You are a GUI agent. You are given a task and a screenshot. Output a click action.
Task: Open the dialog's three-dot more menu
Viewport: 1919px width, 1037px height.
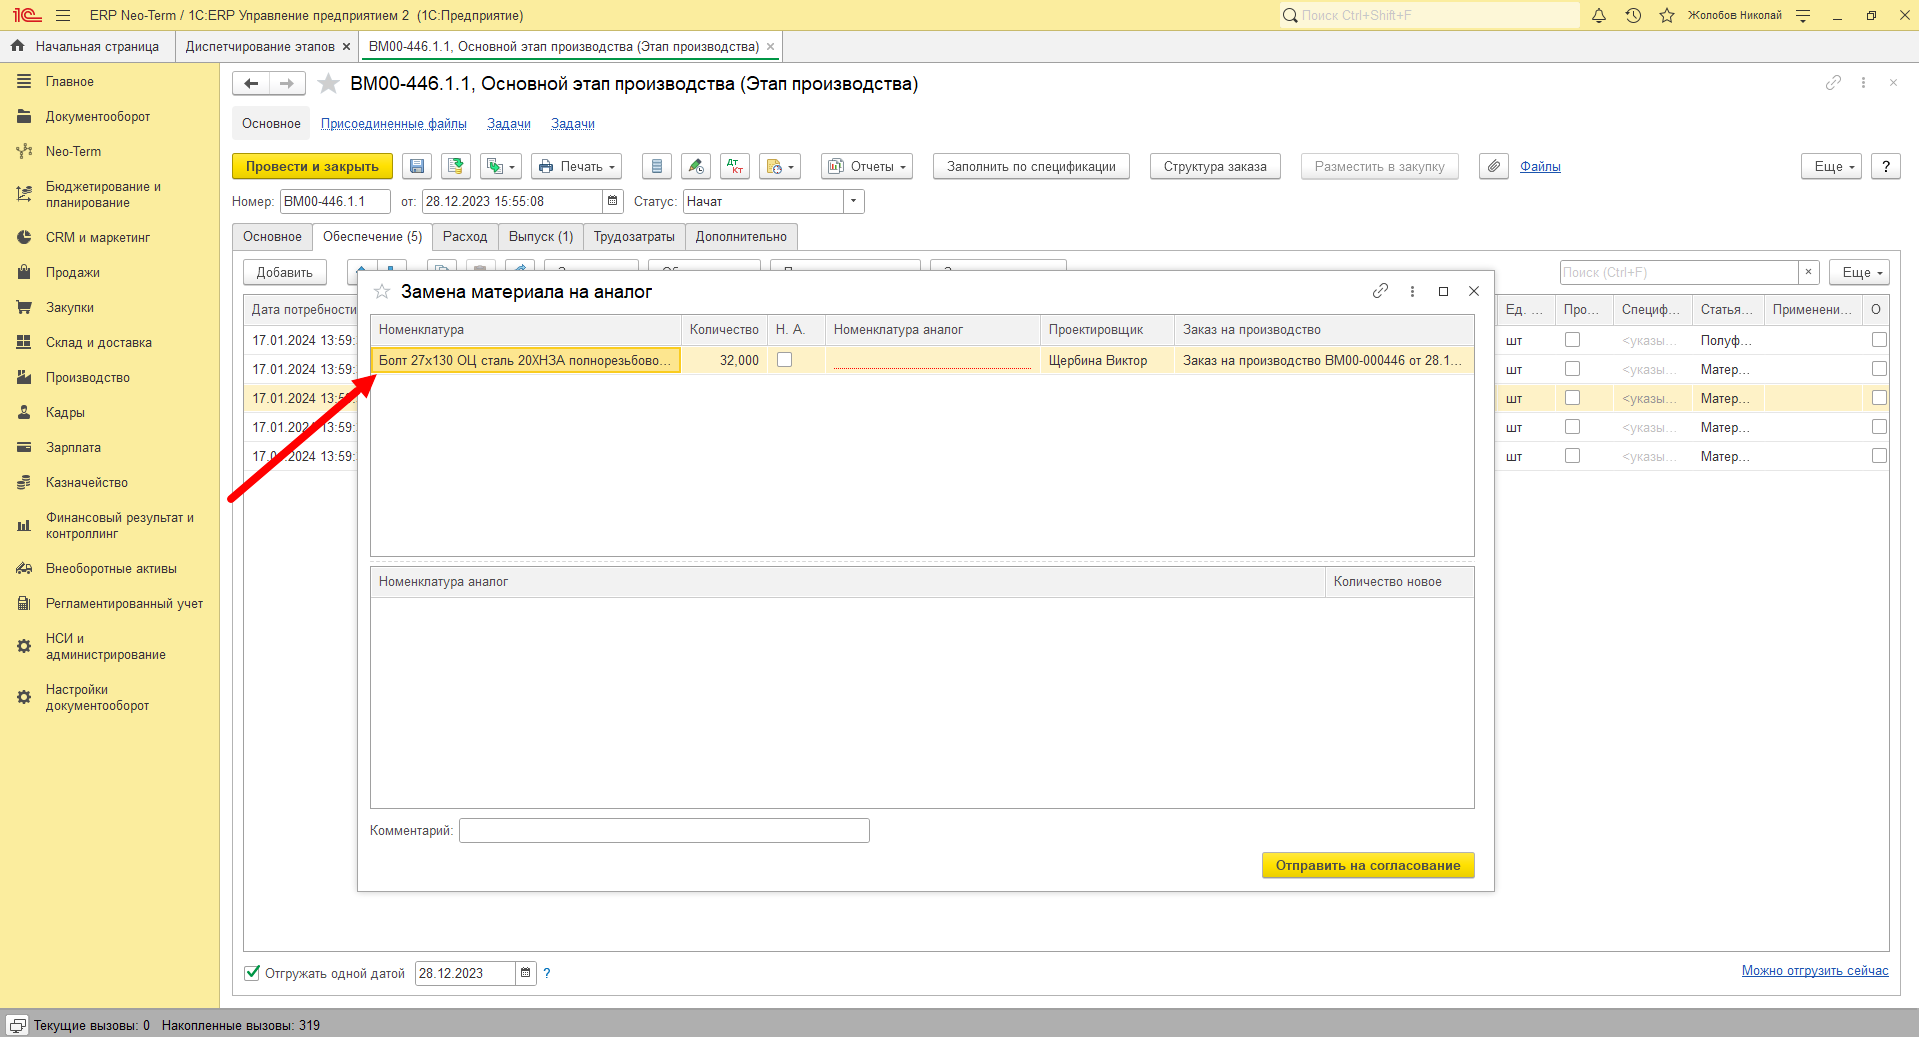coord(1412,291)
